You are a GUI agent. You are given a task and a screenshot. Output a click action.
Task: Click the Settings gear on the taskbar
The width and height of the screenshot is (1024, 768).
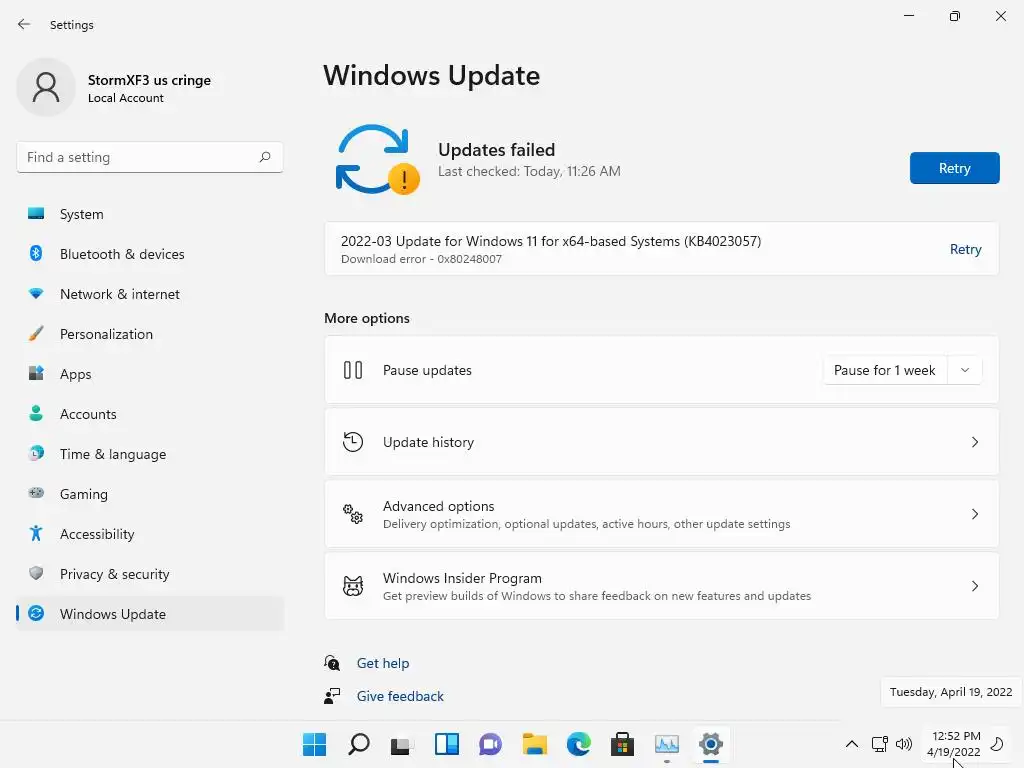tap(711, 744)
